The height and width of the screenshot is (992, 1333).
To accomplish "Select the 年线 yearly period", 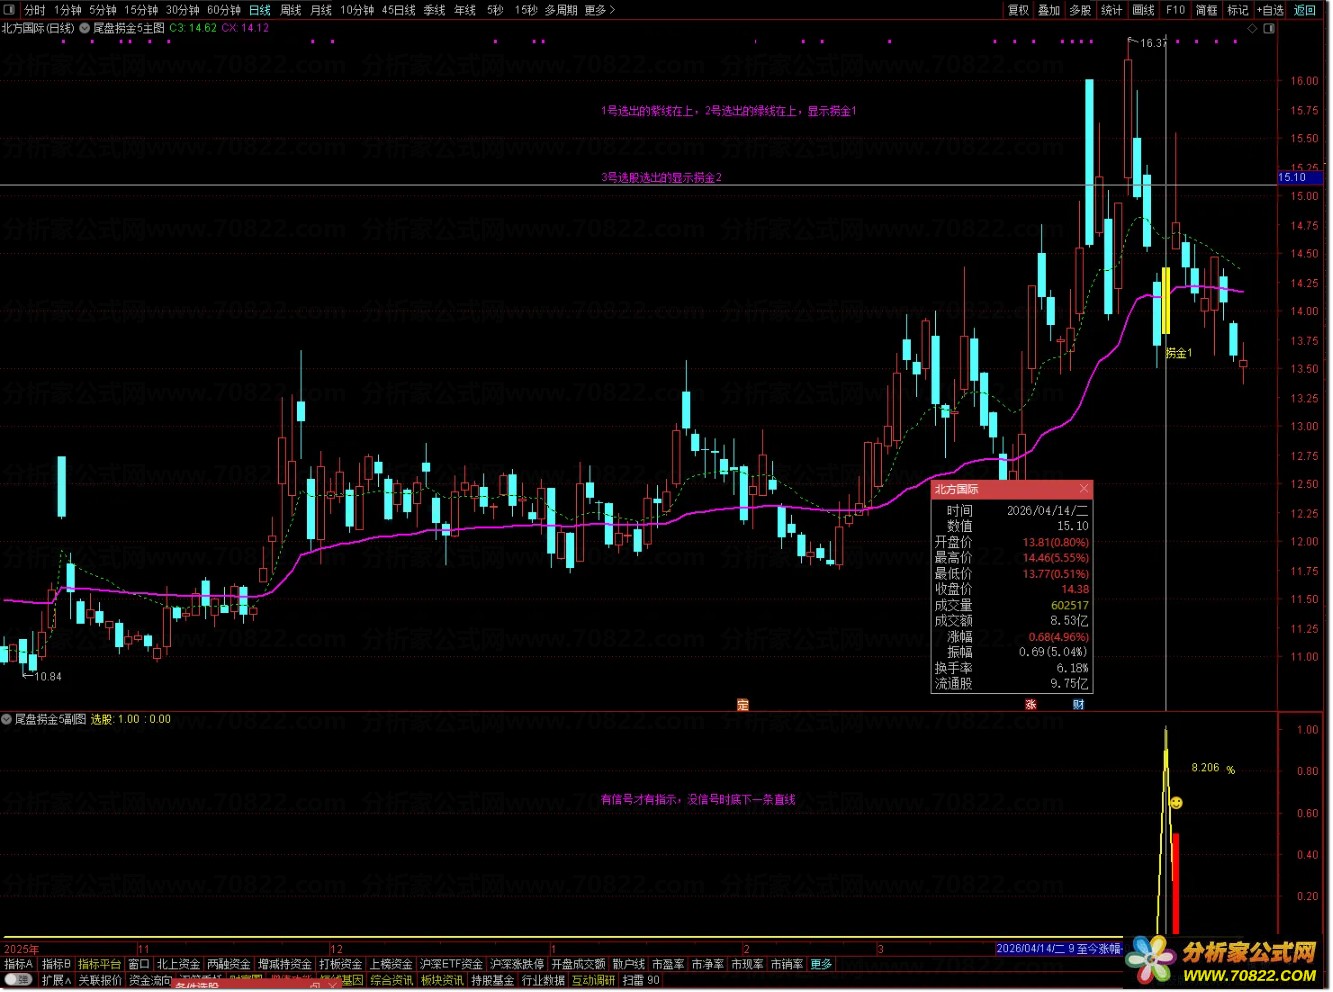I will tap(465, 10).
